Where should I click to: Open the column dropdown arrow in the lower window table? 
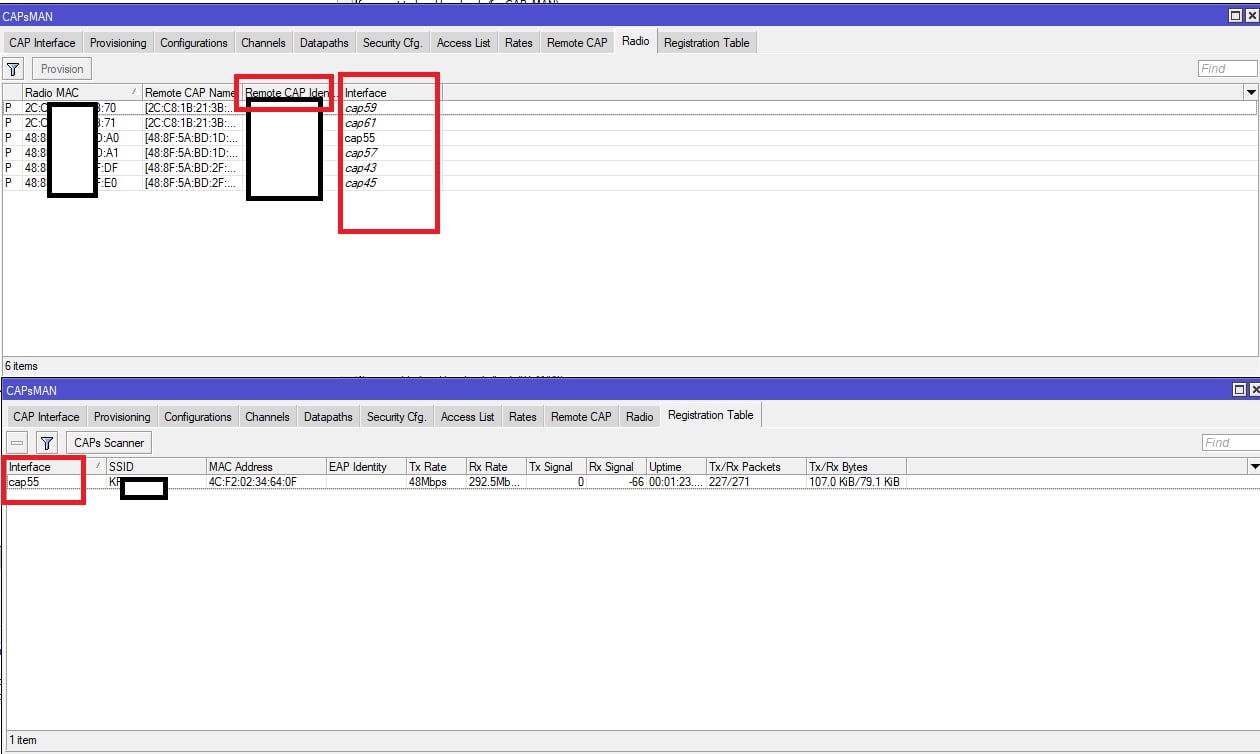click(1253, 466)
